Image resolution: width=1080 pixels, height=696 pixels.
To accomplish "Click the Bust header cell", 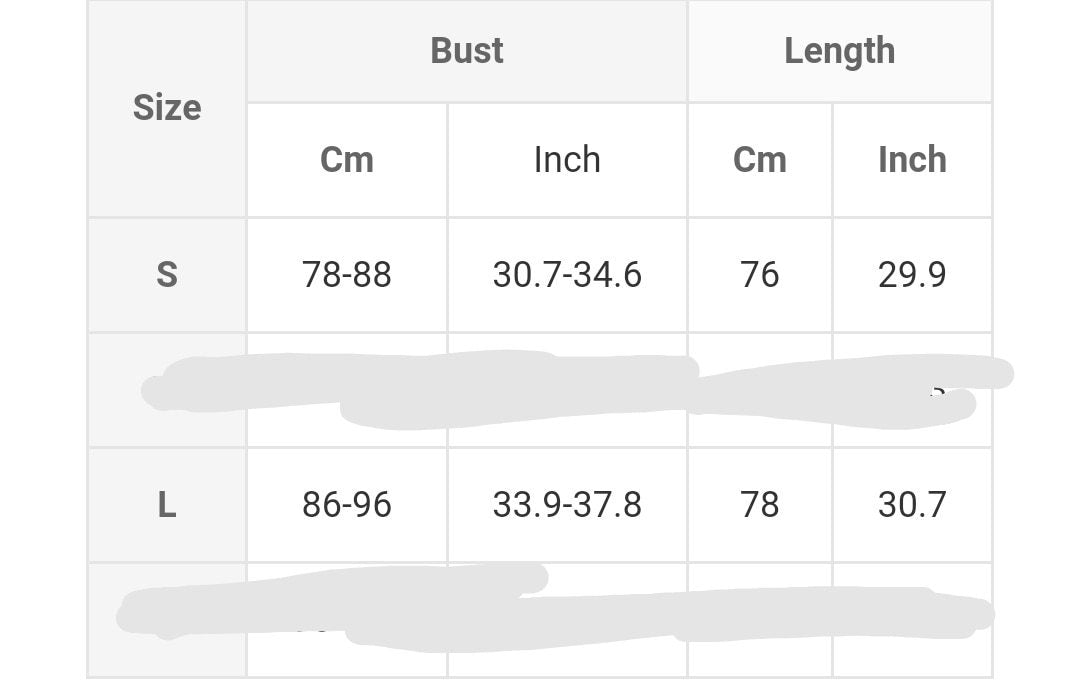I will click(x=466, y=51).
